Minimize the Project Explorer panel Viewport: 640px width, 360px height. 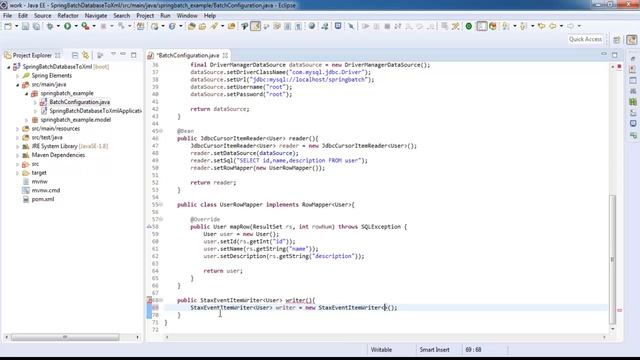(123, 54)
